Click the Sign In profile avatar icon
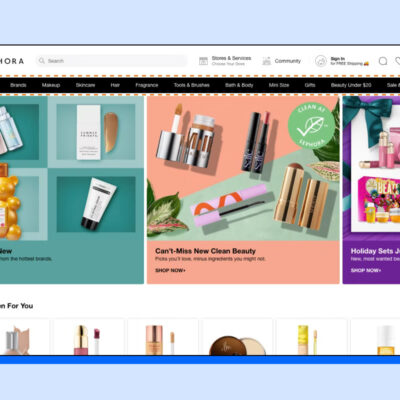Viewport: 400px width, 400px height. 321,61
